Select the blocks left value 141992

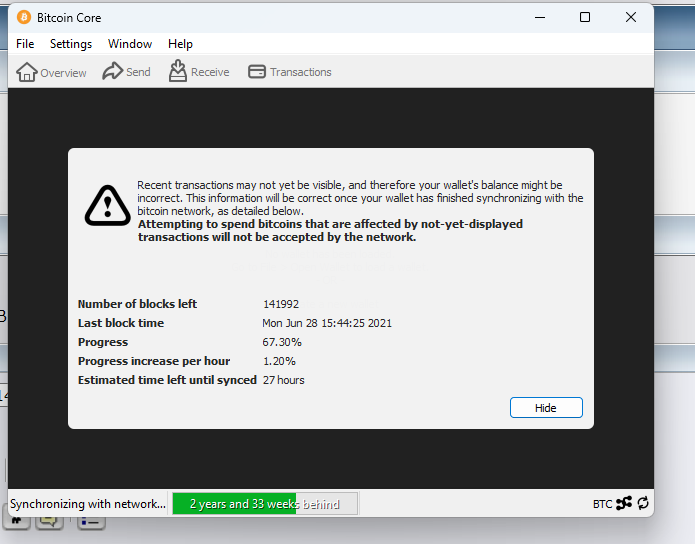281,304
